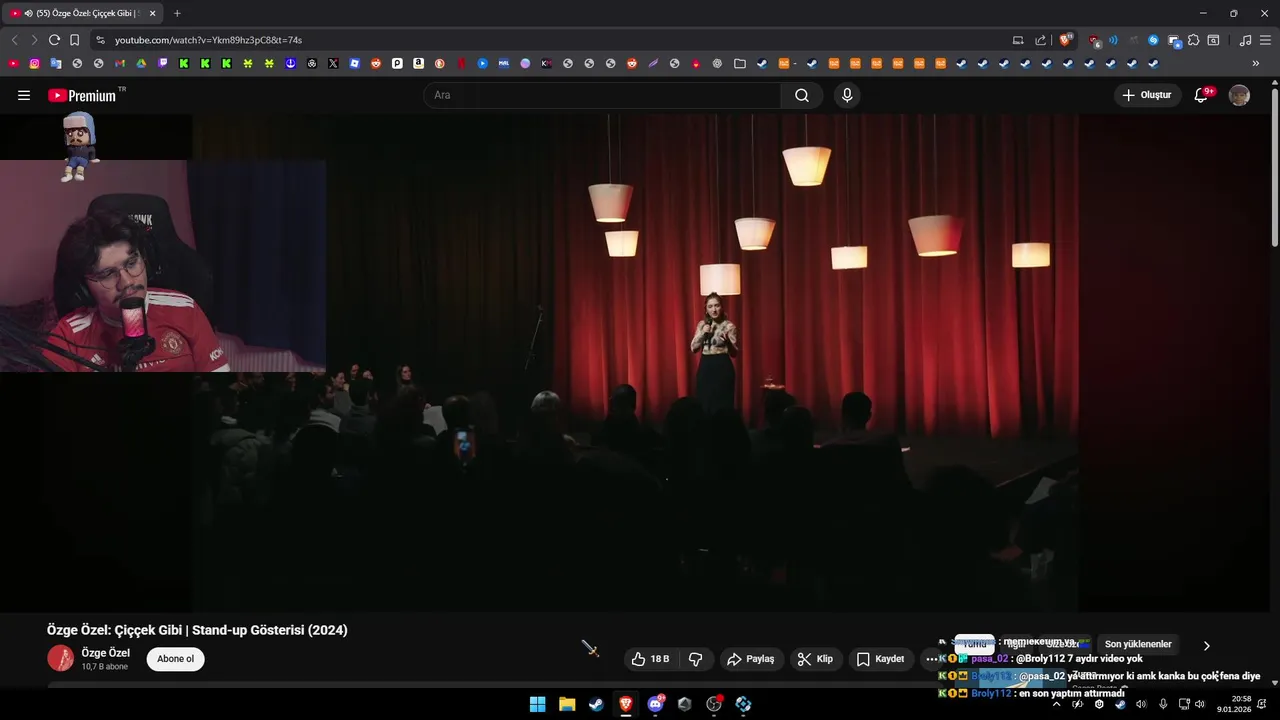Open Roblox bookmark icon
1280x720 pixels.
(x=354, y=63)
